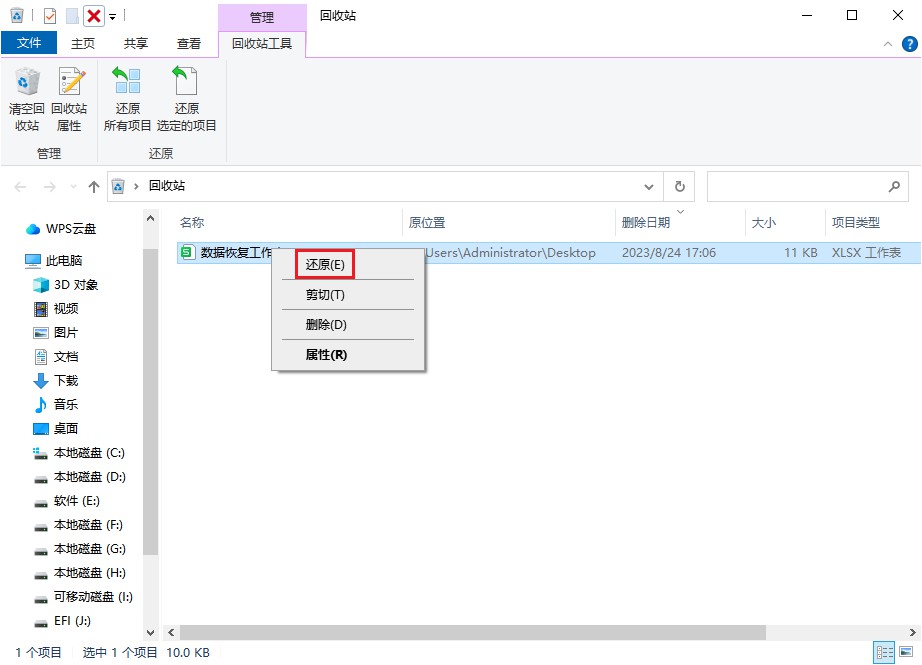Screen dimensions: 922x665
Task: Click Restore selected items (还原选定的项目)
Action: (186, 99)
